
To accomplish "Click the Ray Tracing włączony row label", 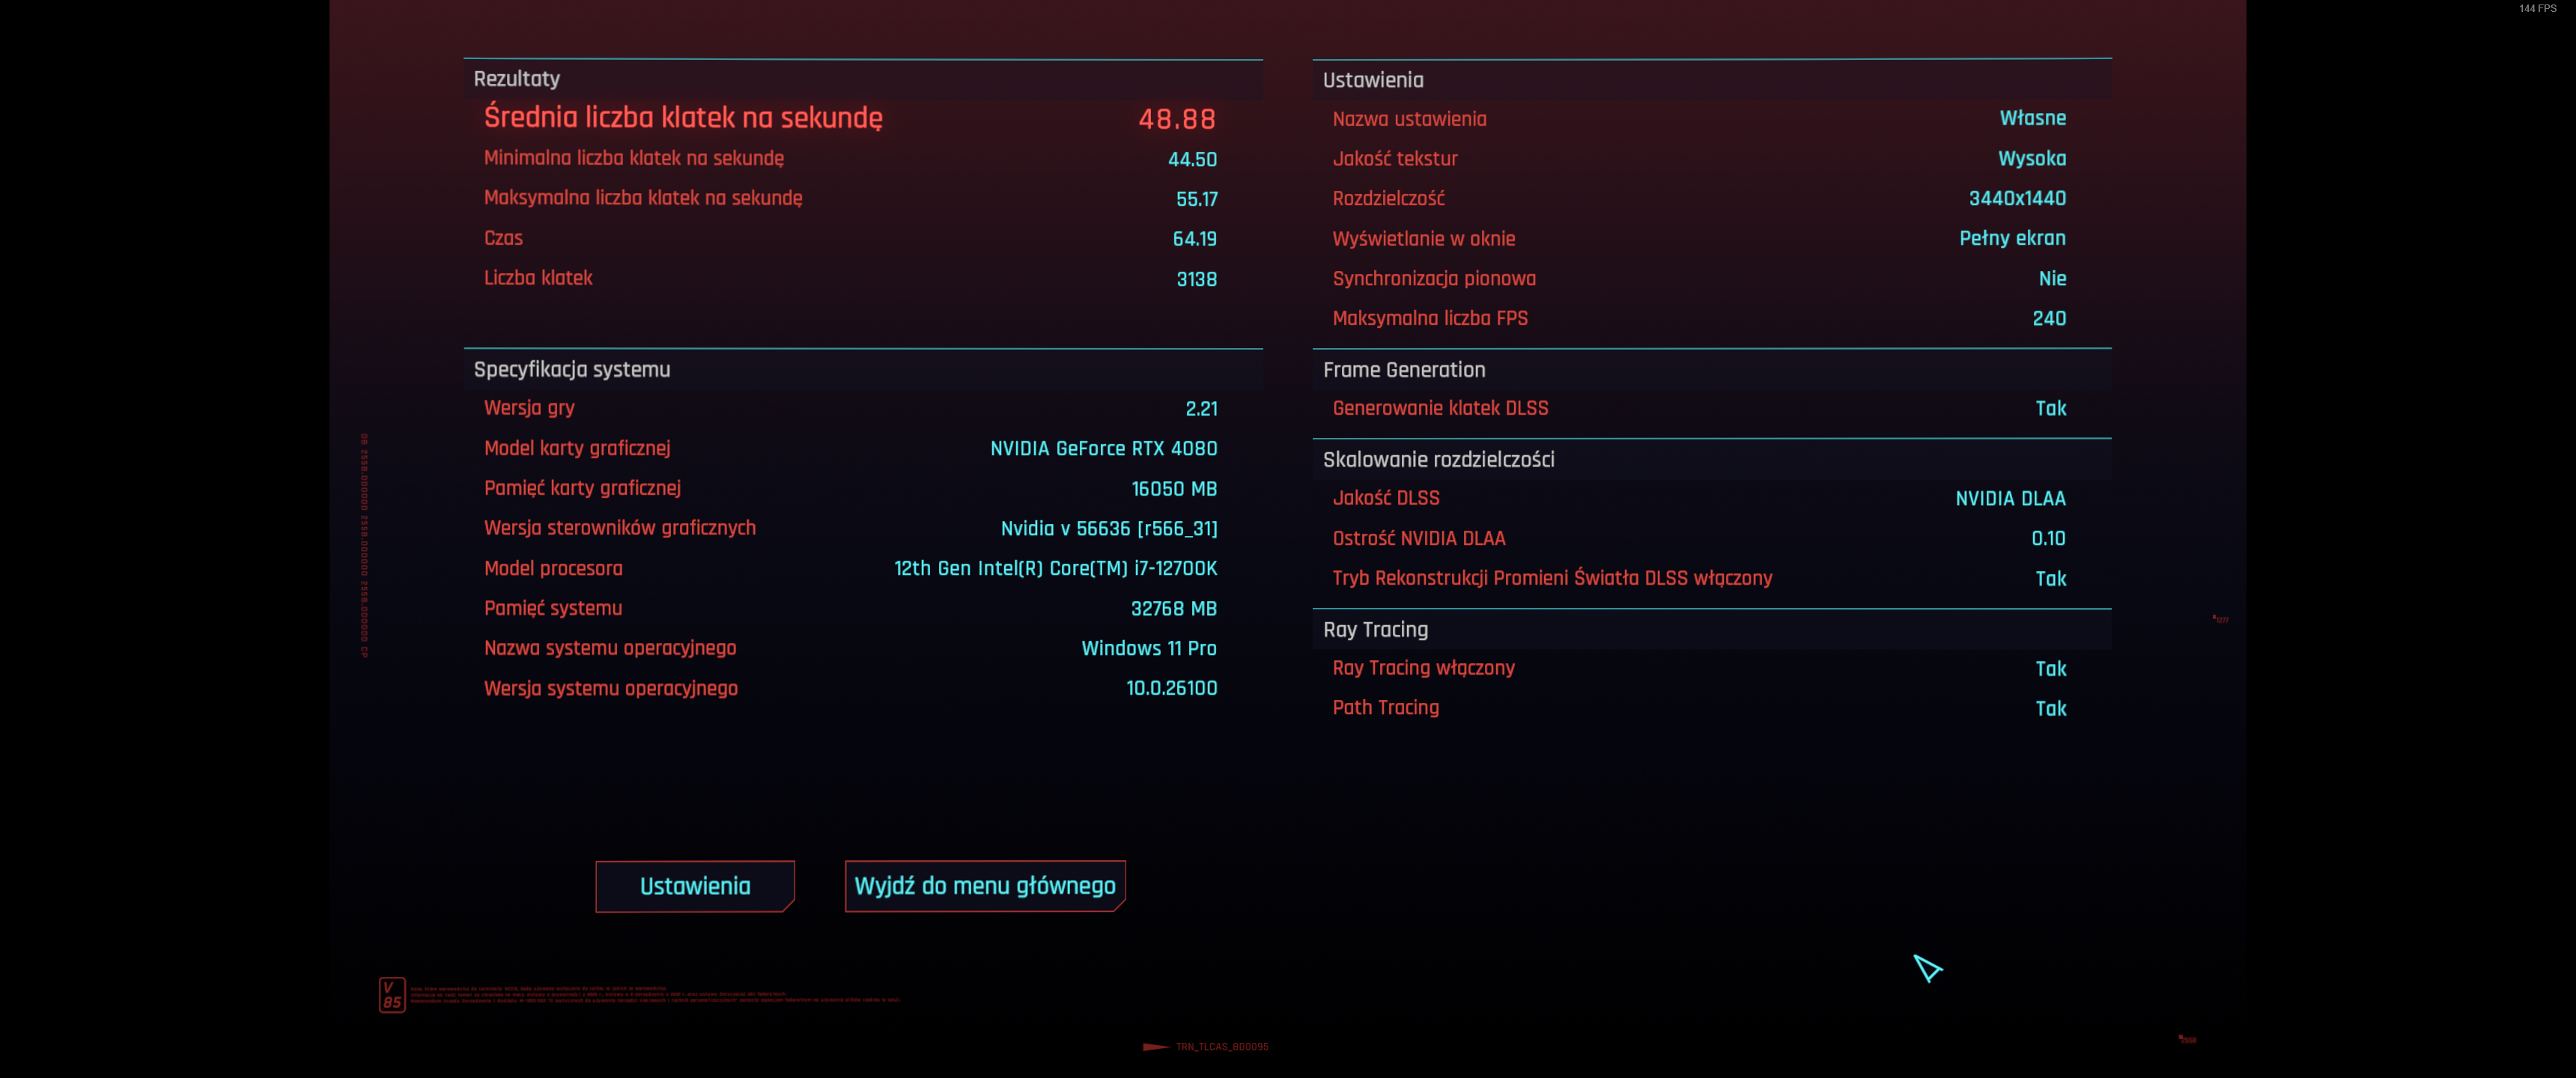I will tap(1423, 668).
